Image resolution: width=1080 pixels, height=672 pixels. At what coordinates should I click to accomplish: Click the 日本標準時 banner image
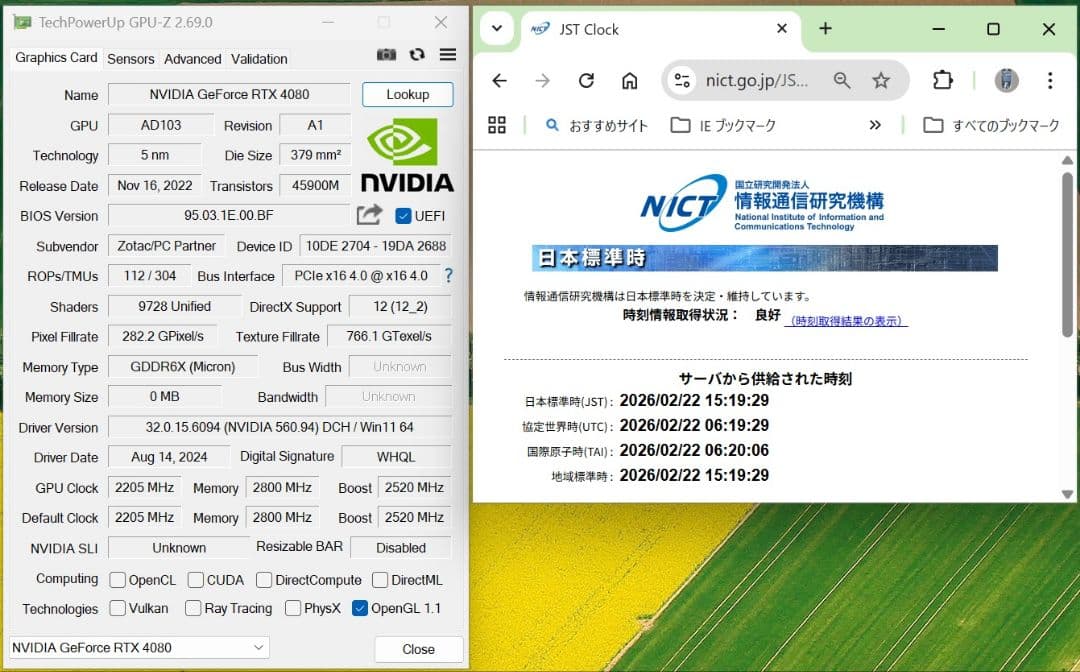[765, 258]
